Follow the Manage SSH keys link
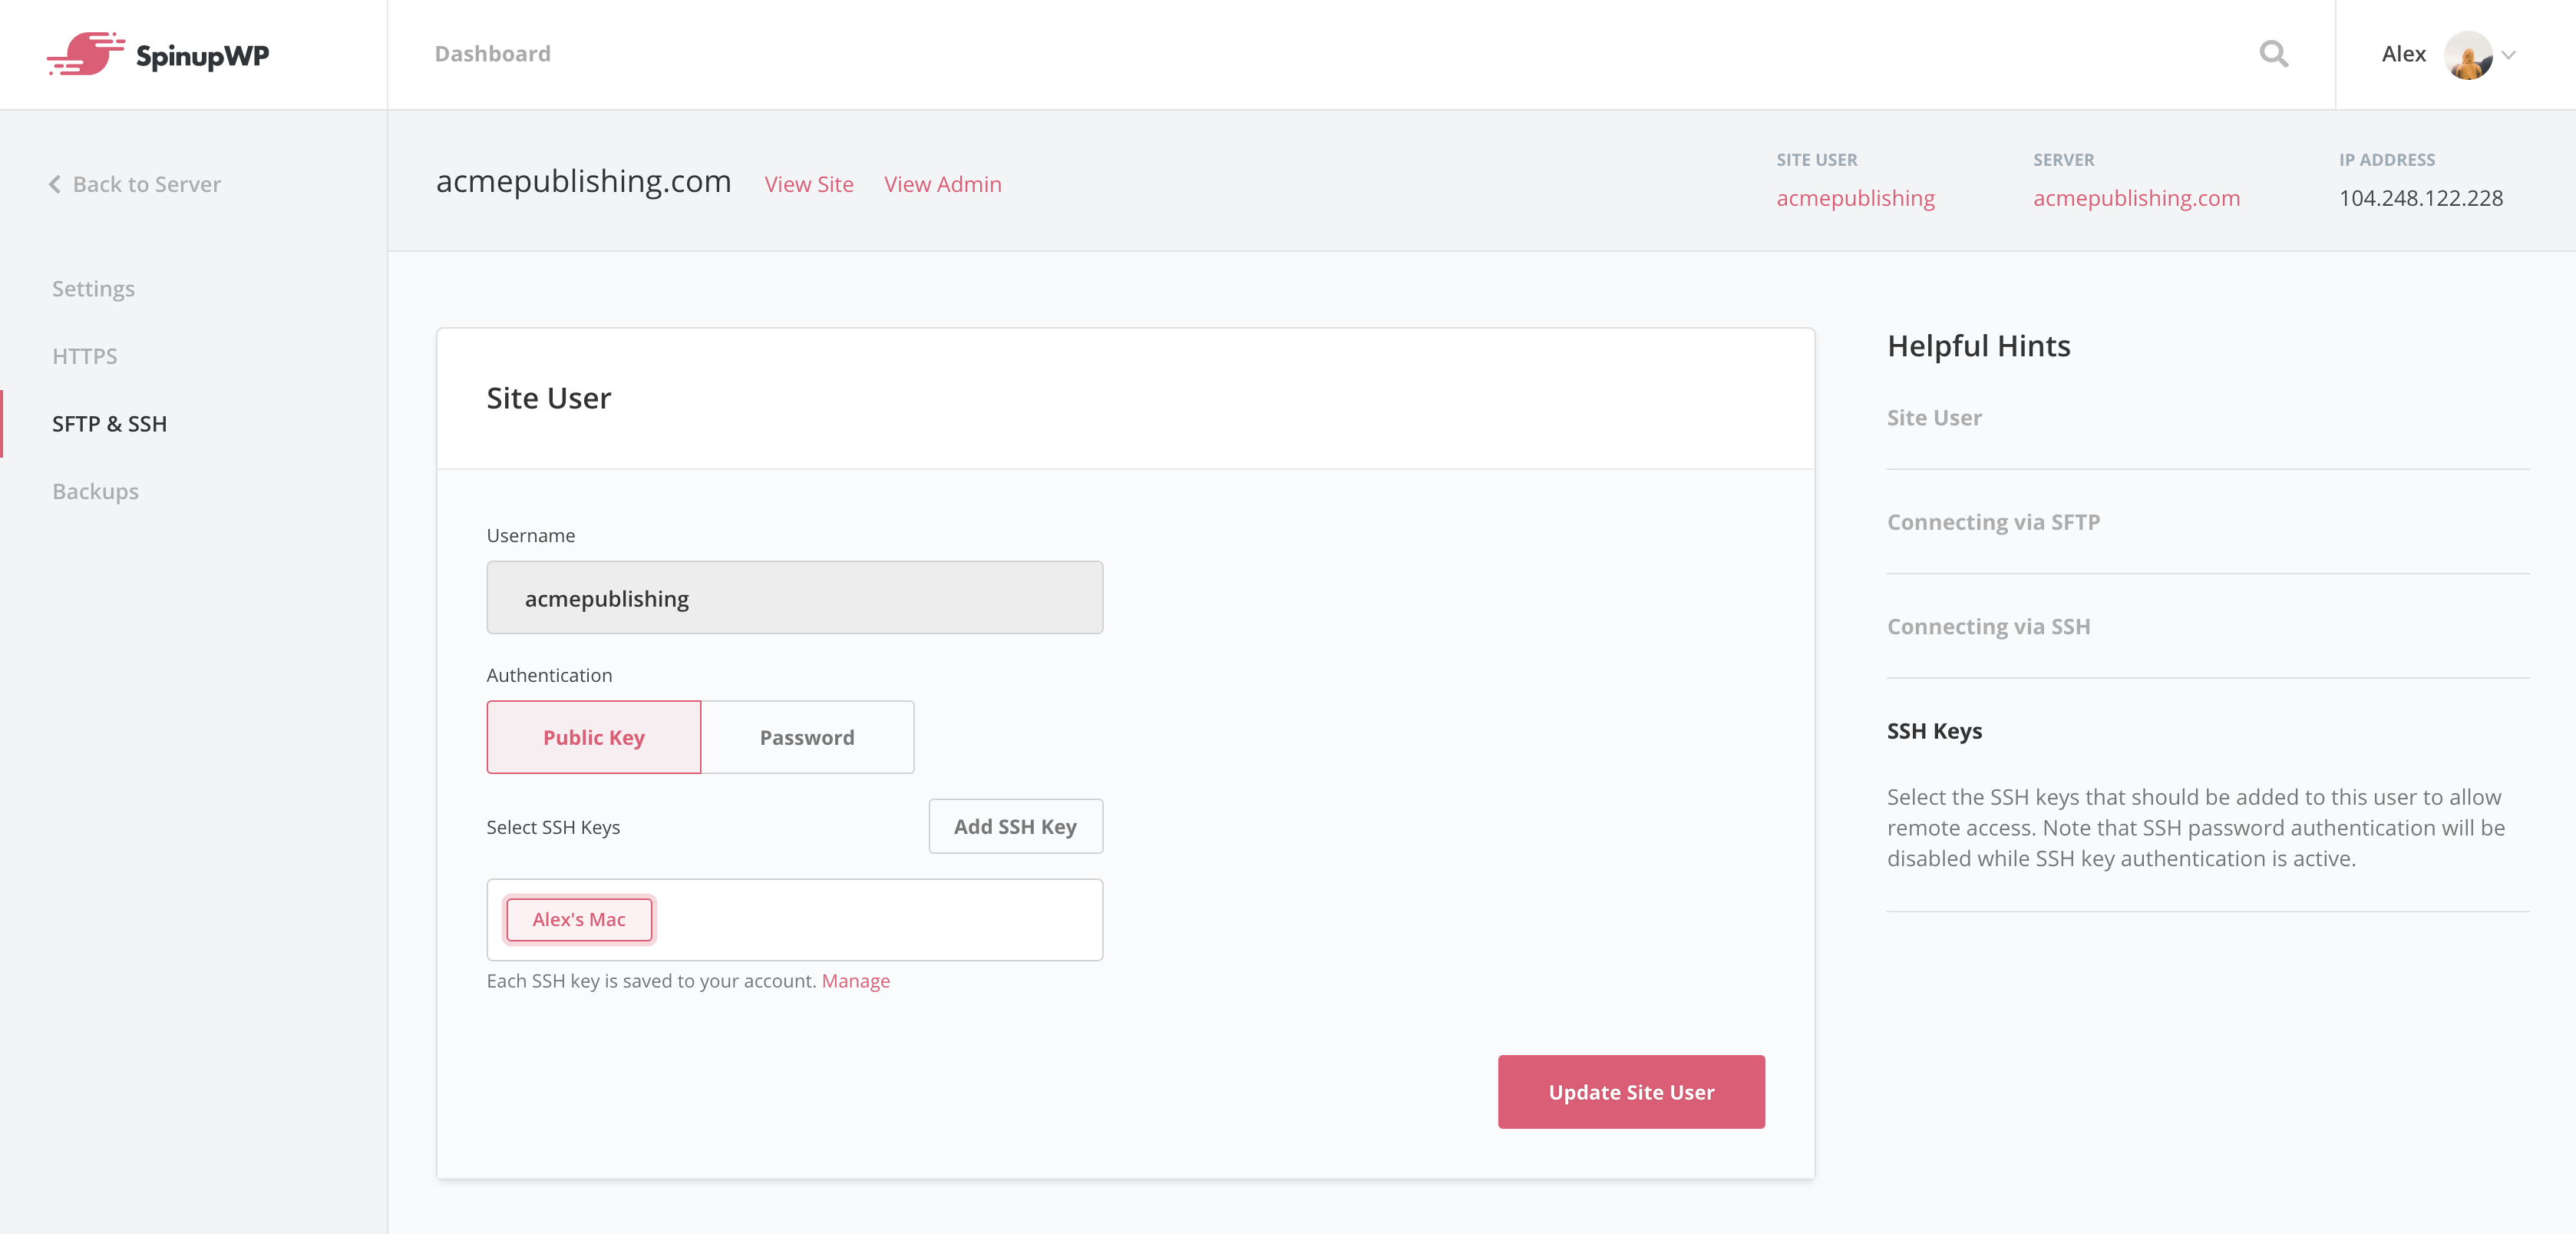 (x=855, y=981)
